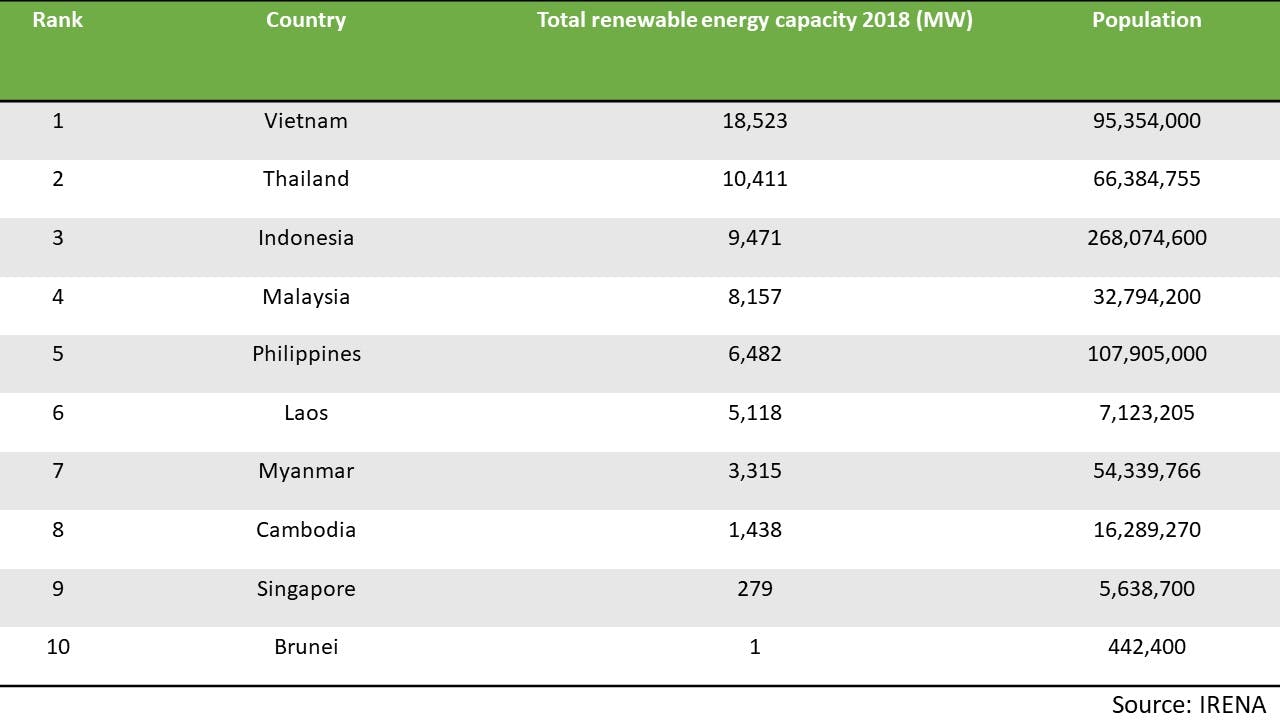Screen dimensions: 1280x720
Task: Select Indonesia's population value 268,074,600
Action: pyautogui.click(x=1147, y=237)
